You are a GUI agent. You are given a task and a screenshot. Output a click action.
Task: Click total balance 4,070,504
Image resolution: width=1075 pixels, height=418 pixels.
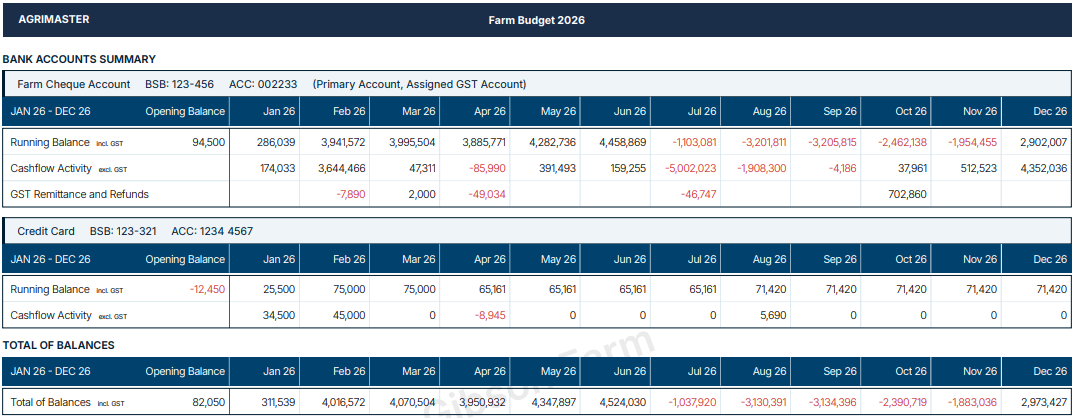click(x=413, y=402)
